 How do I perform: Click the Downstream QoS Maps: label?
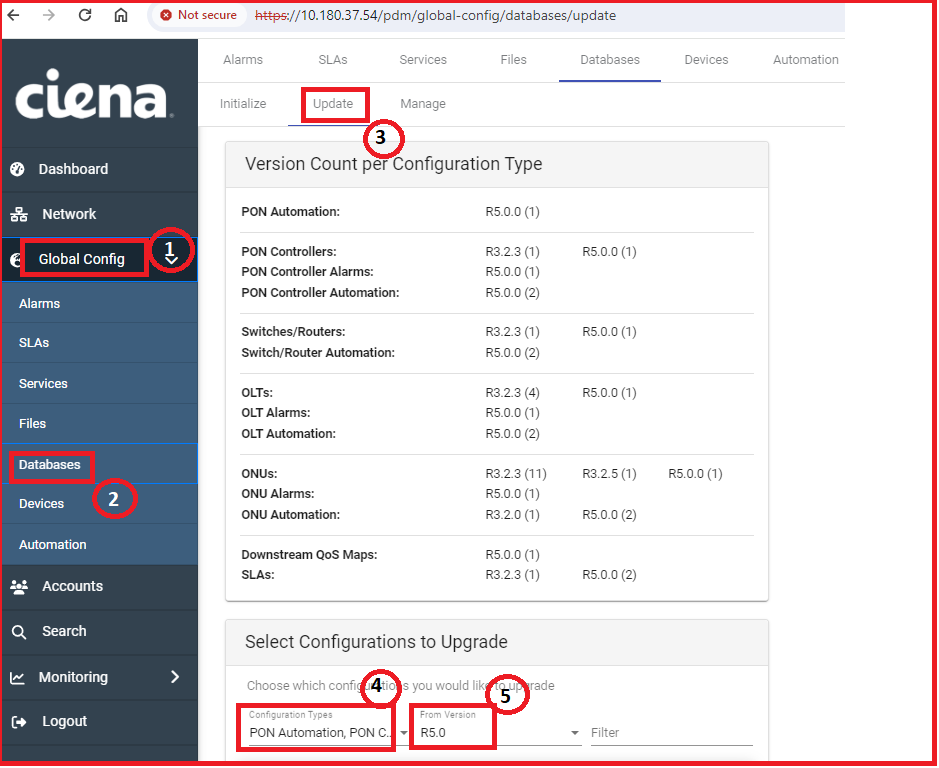click(x=310, y=555)
